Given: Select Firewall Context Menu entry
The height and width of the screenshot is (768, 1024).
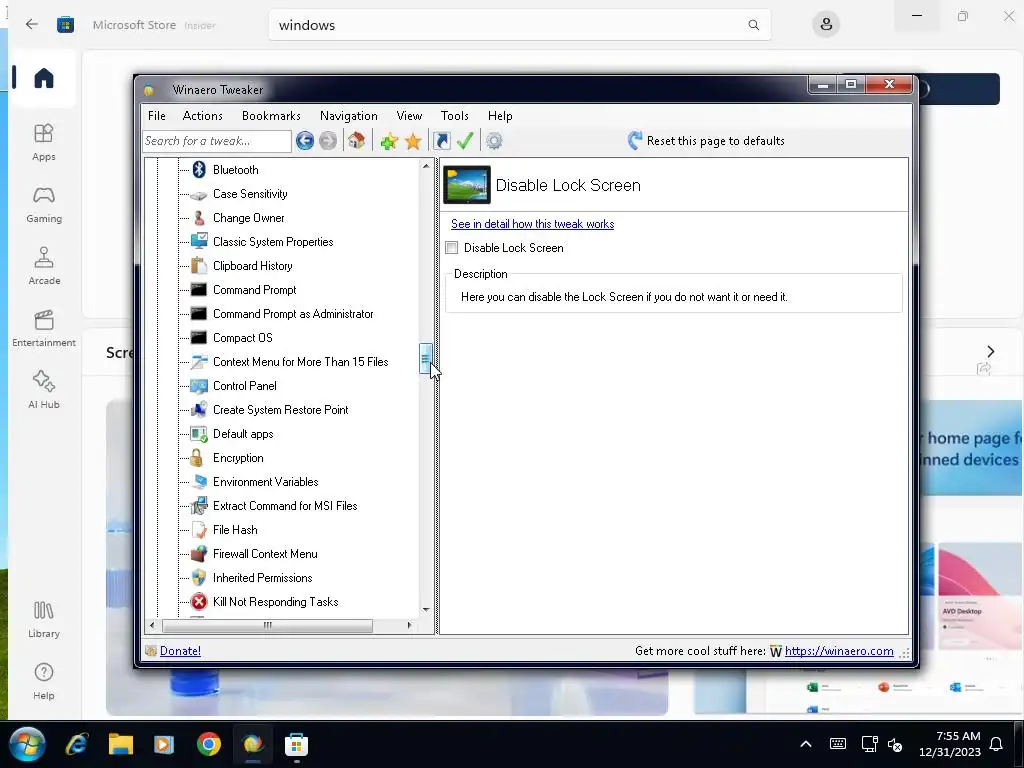Looking at the screenshot, I should [x=264, y=554].
